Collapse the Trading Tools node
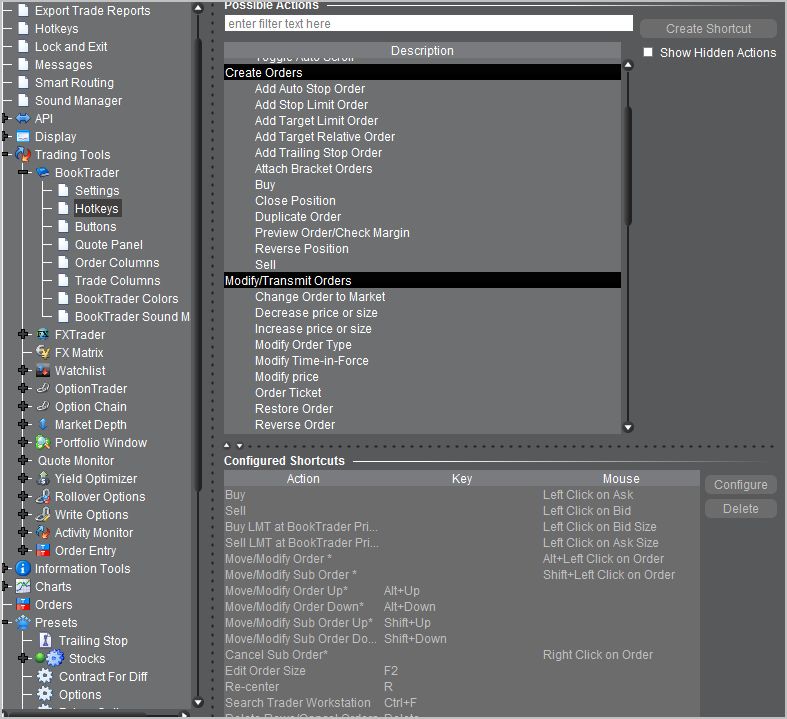This screenshot has width=787, height=719. coord(5,155)
